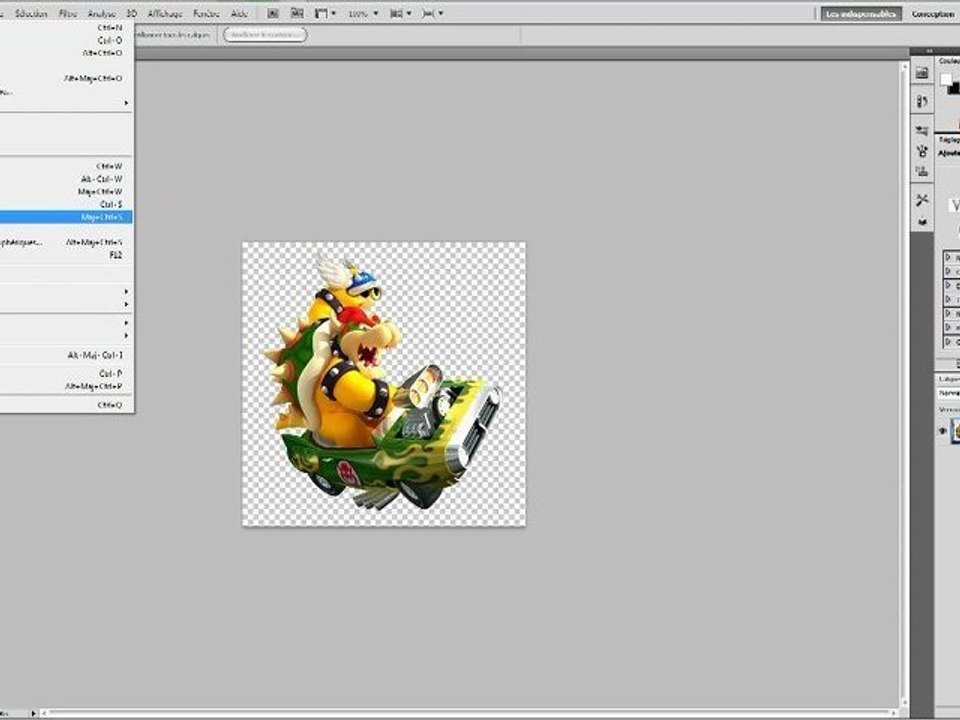Open the screen mode dropdown

433,13
